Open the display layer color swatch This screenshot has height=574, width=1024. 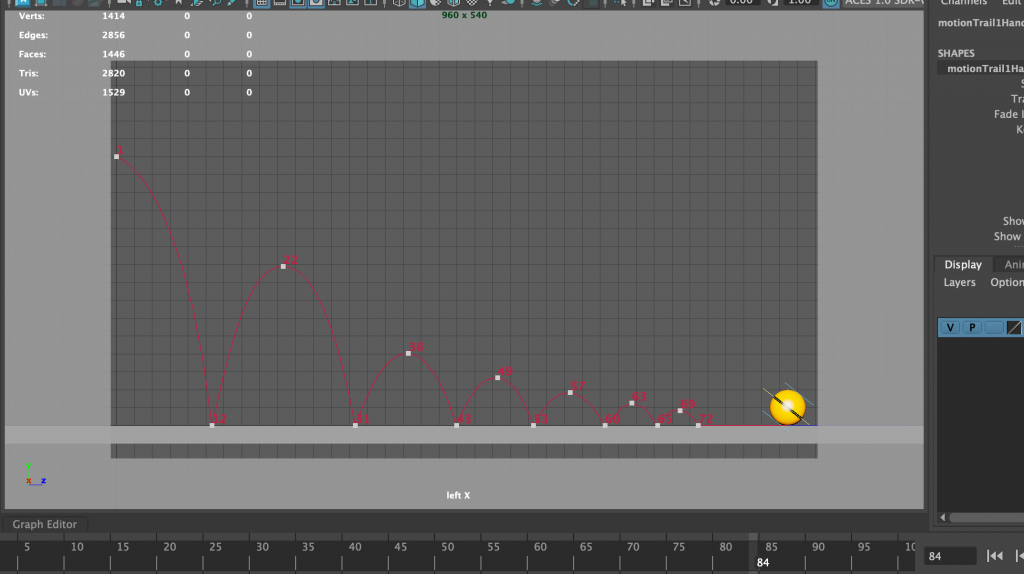(x=1014, y=327)
